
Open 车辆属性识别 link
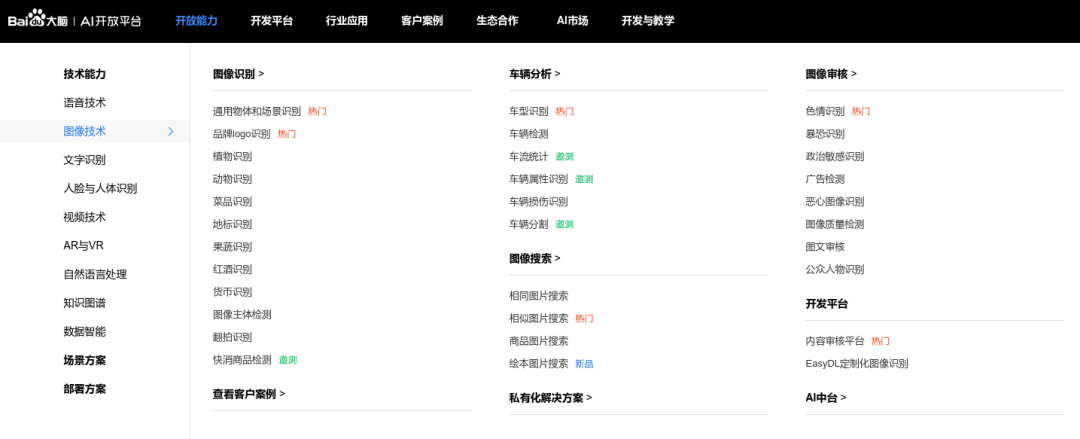538,179
